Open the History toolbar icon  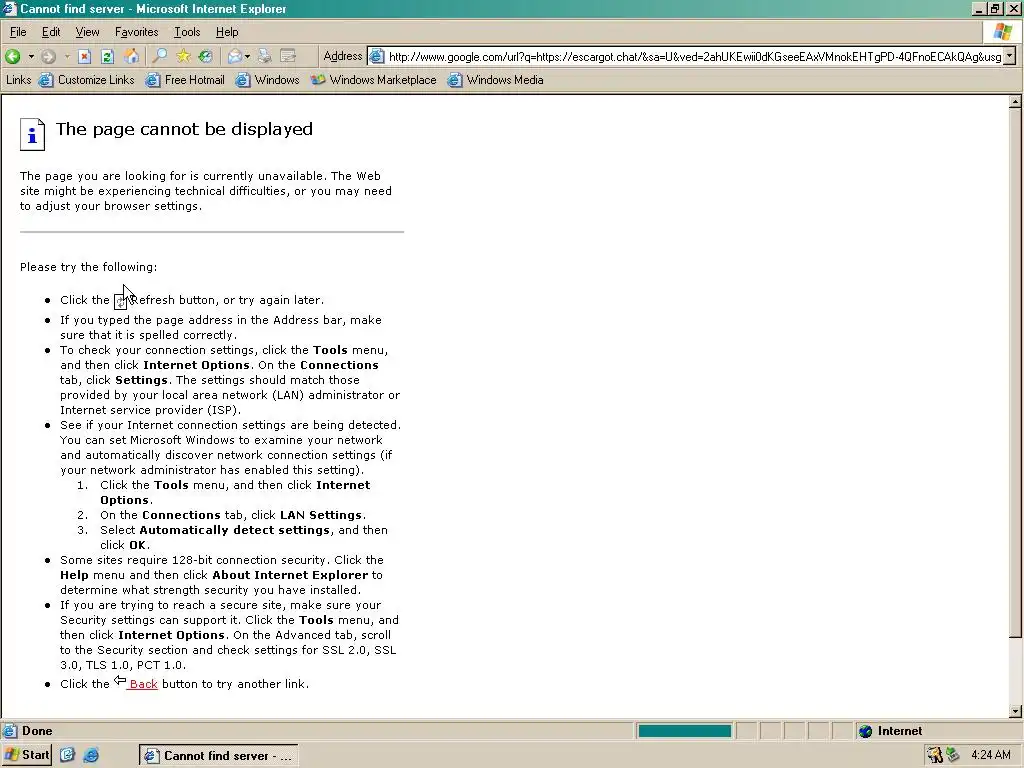(206, 56)
